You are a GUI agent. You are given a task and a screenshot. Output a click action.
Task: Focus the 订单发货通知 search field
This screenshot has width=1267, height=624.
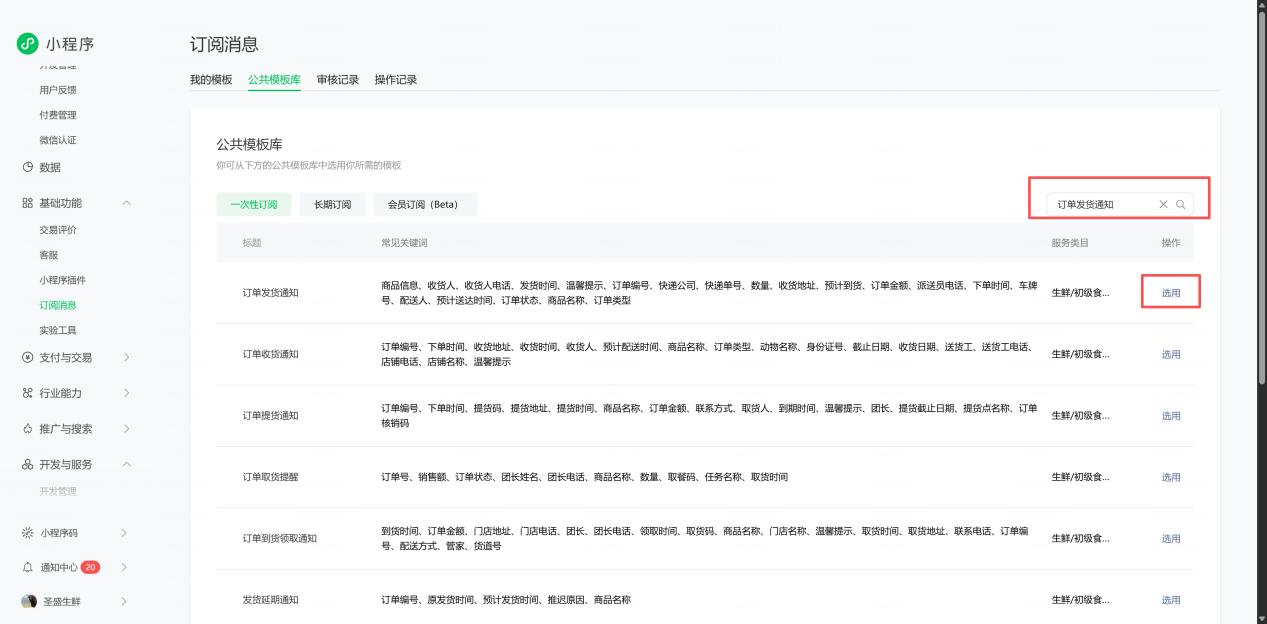coord(1100,204)
